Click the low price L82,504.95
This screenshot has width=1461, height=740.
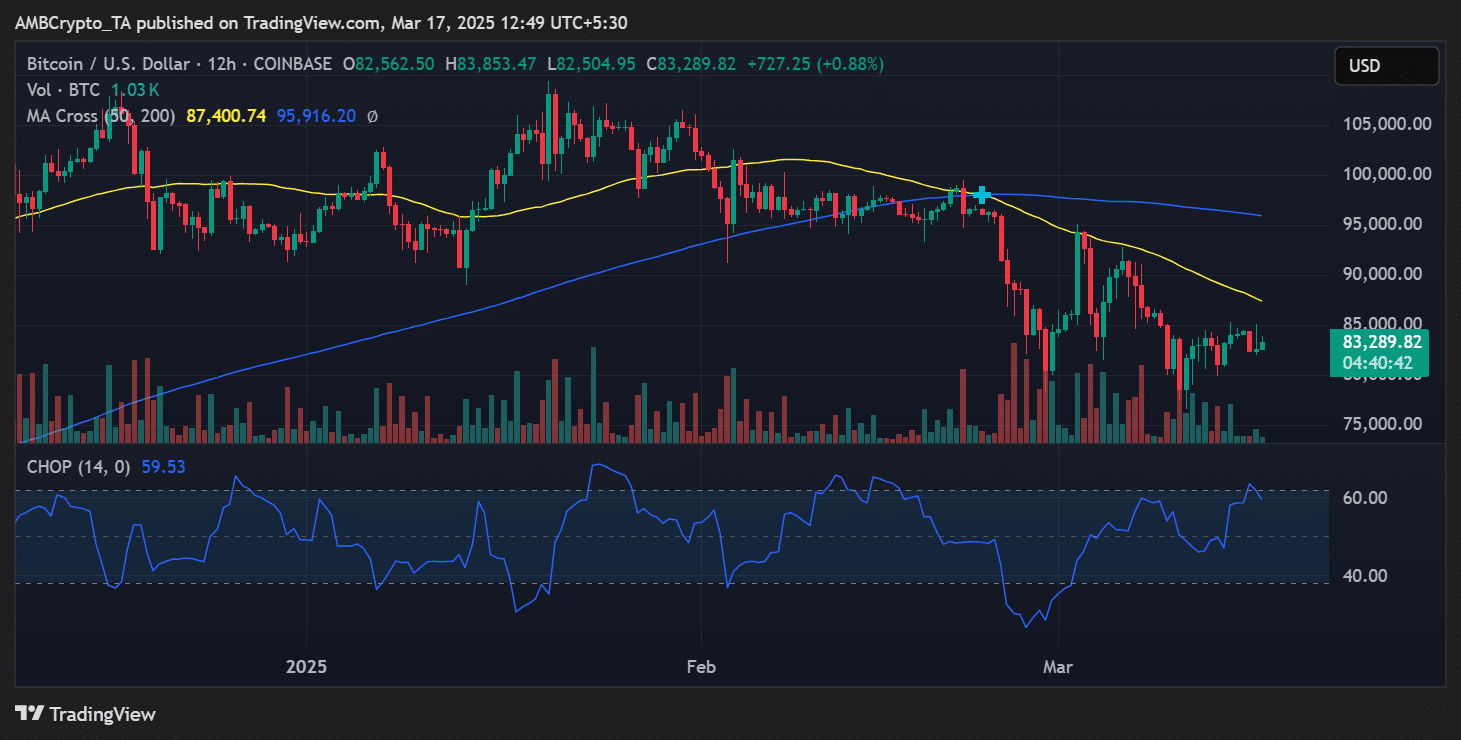point(590,64)
